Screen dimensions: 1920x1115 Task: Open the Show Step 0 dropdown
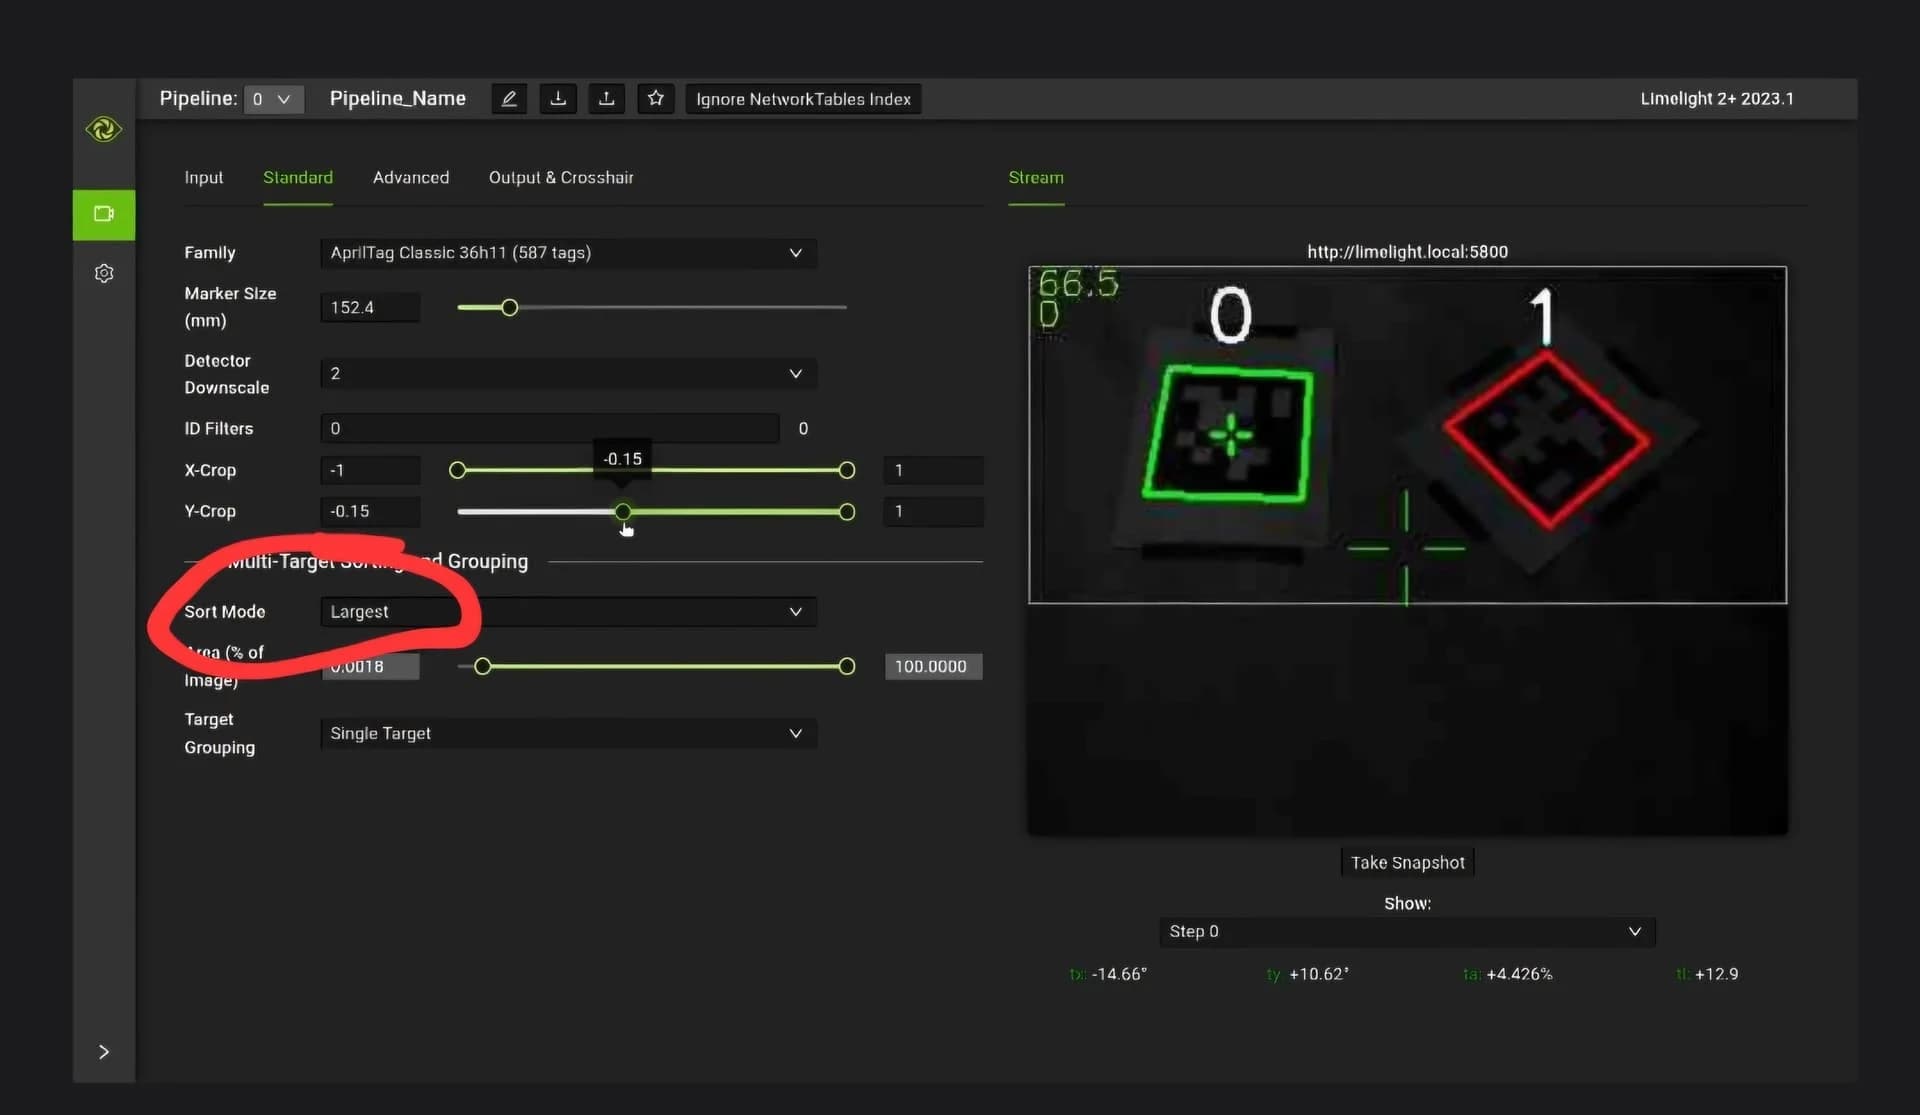click(1407, 931)
